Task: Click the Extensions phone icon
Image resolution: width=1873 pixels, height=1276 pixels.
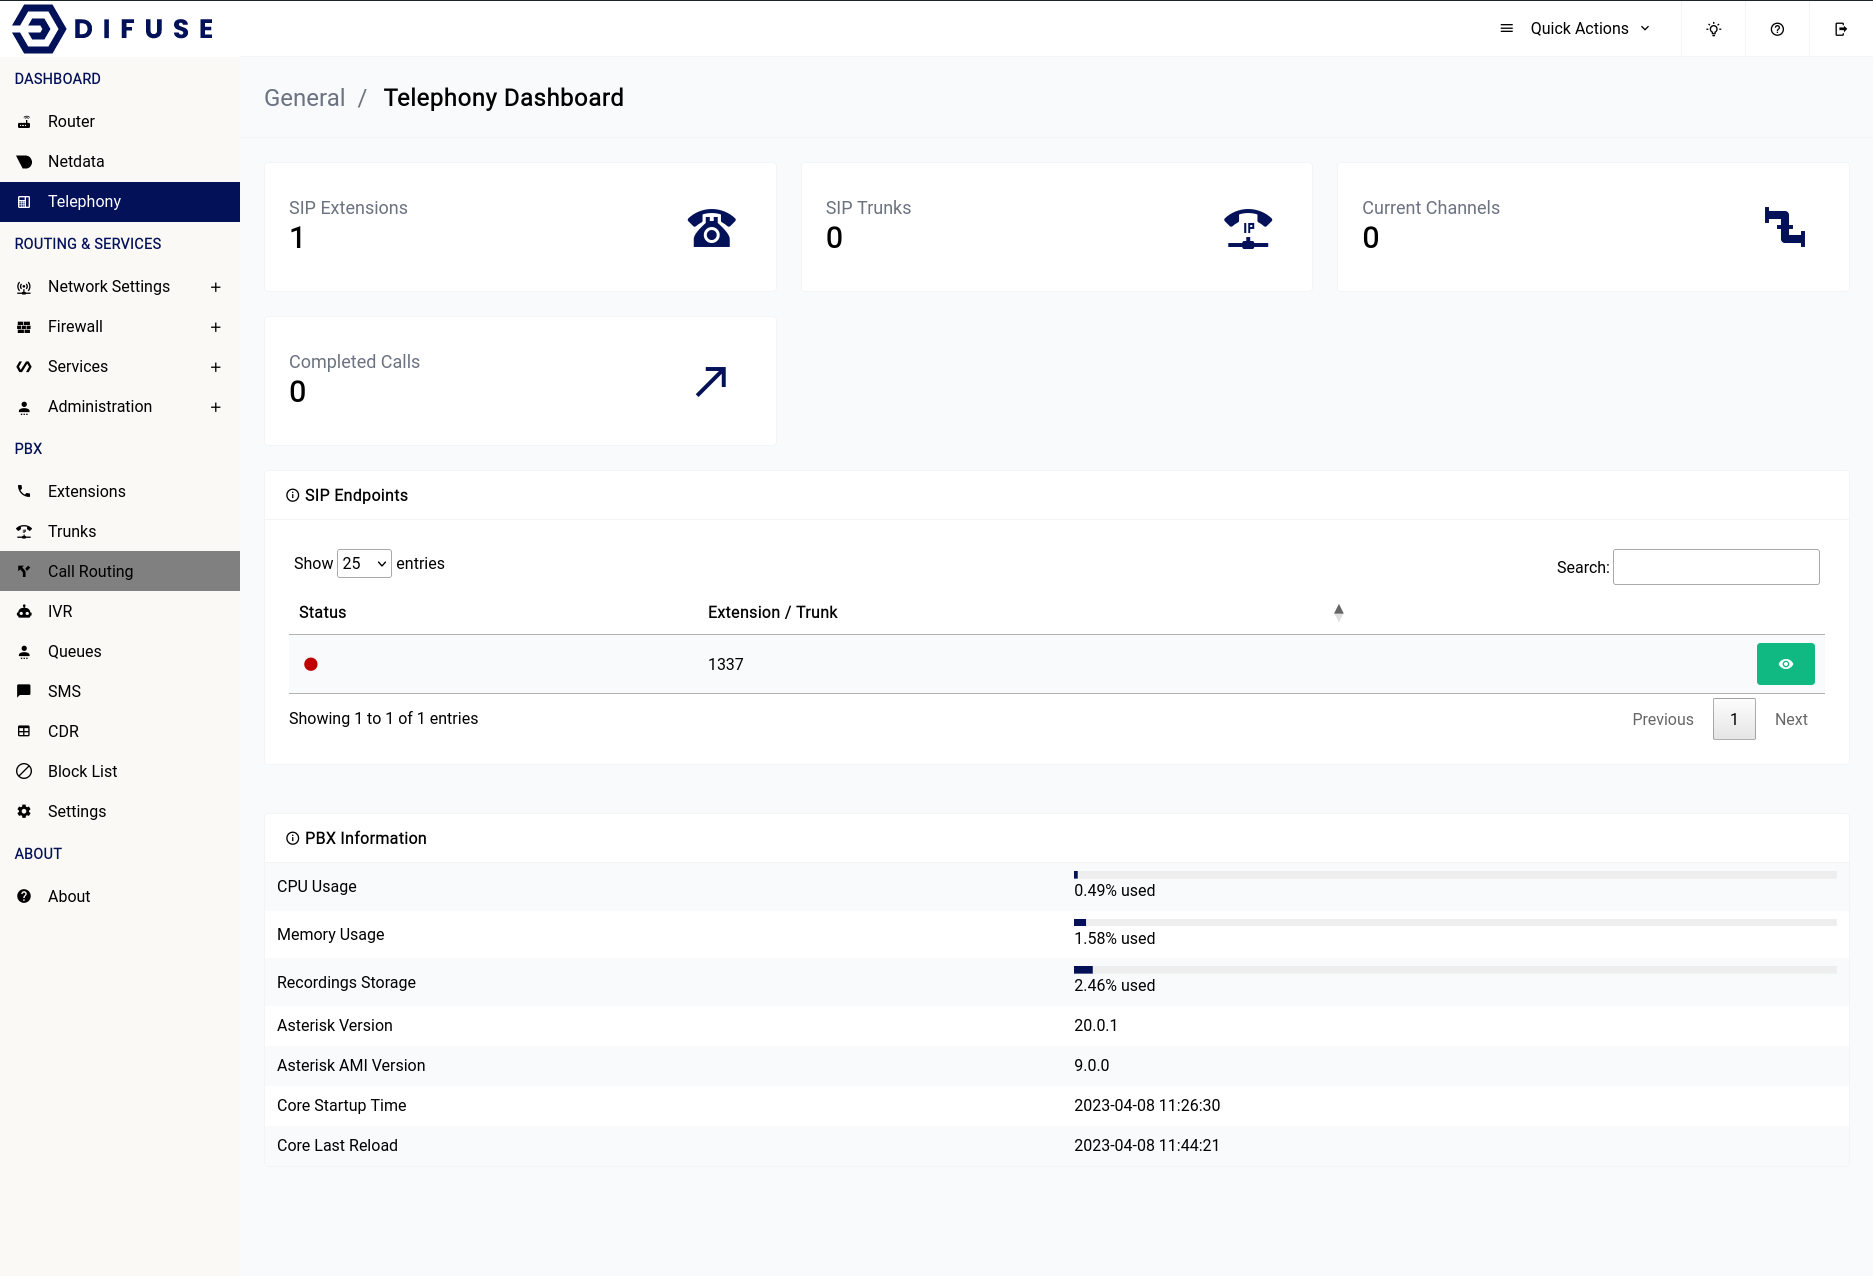Action: [x=24, y=492]
